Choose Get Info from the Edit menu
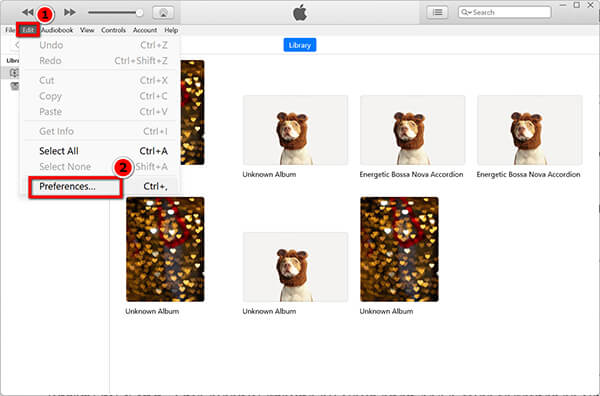Screen dimensions: 600x396 point(100,131)
